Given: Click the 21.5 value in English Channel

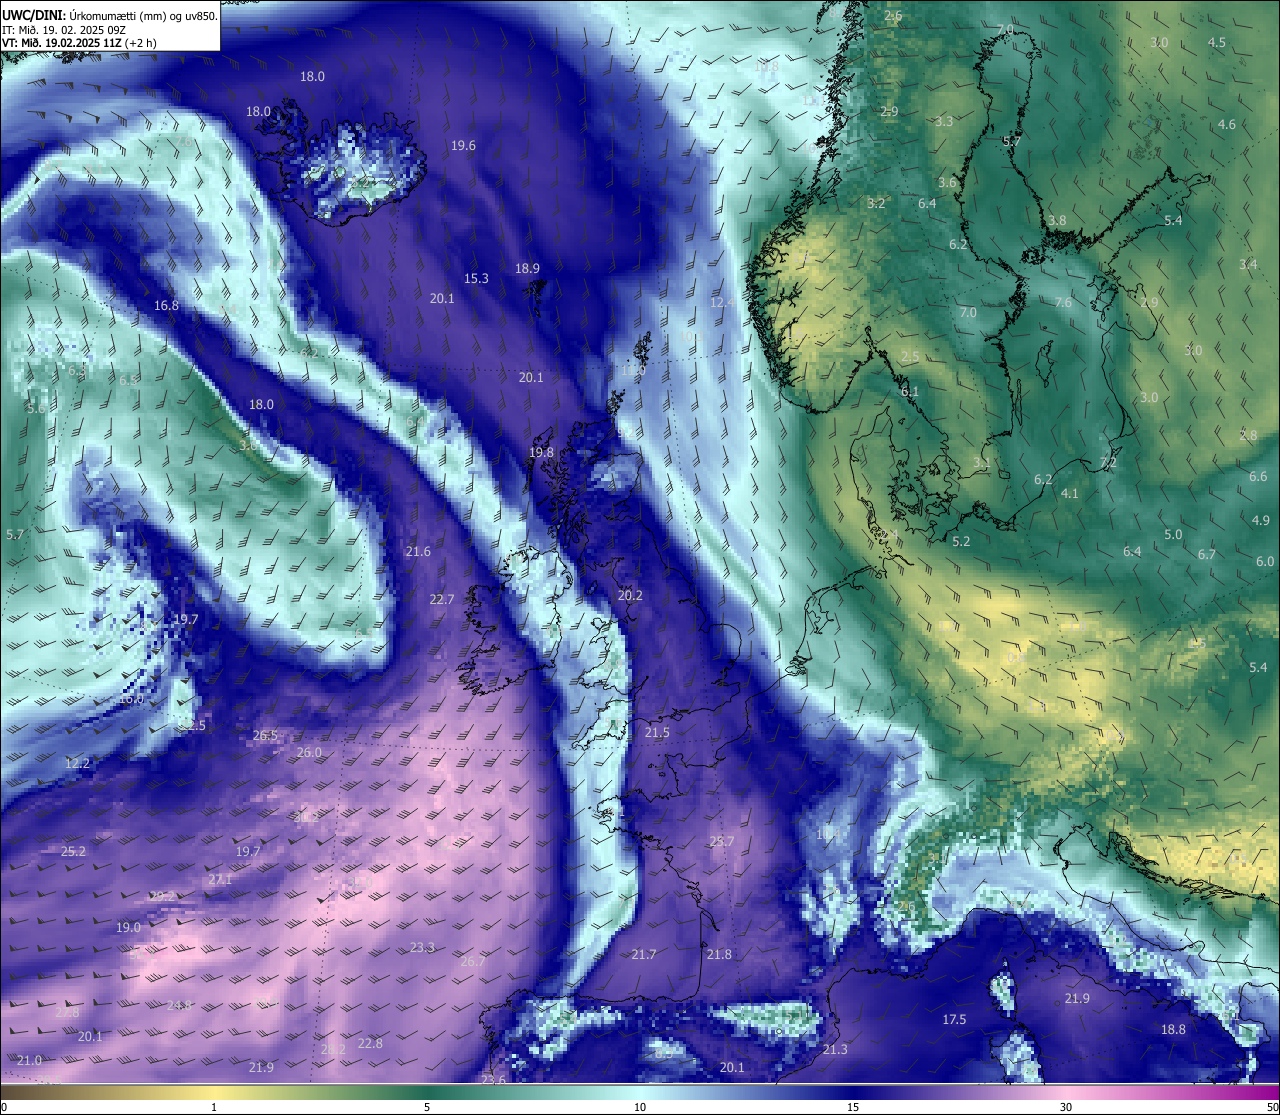Looking at the screenshot, I should pos(657,732).
